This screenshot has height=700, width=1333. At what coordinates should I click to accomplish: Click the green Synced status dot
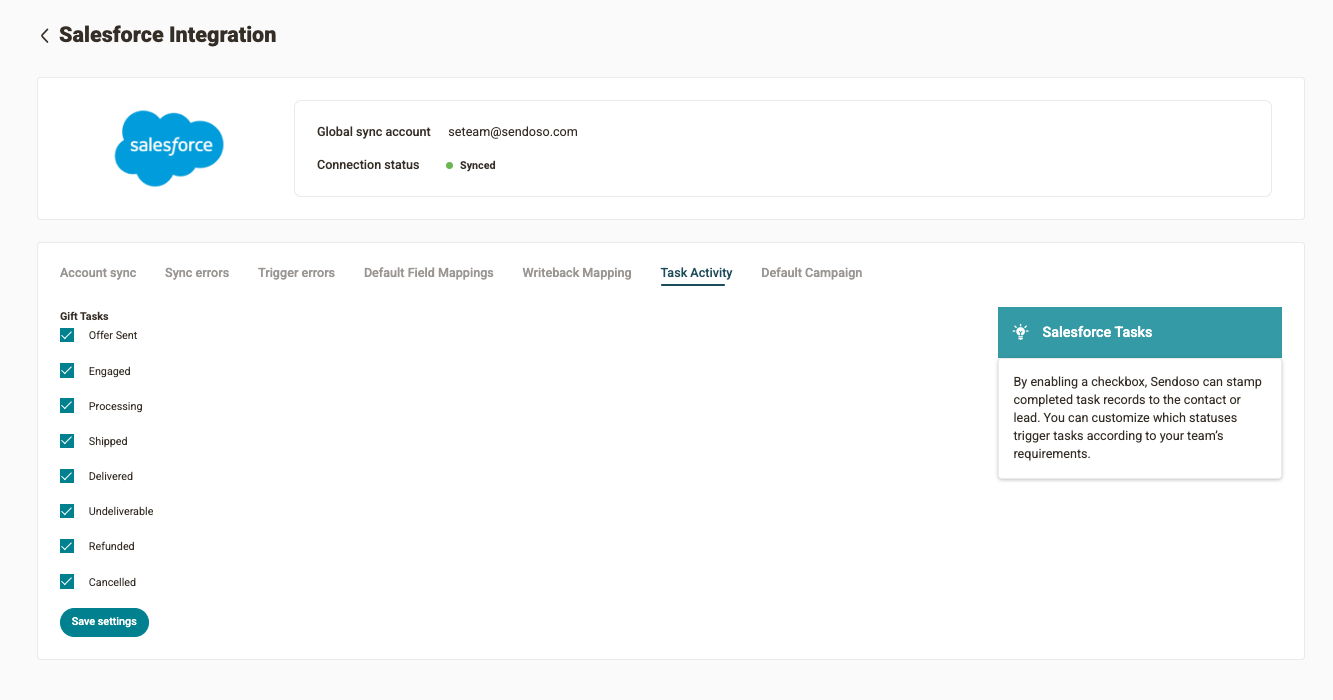pos(449,165)
